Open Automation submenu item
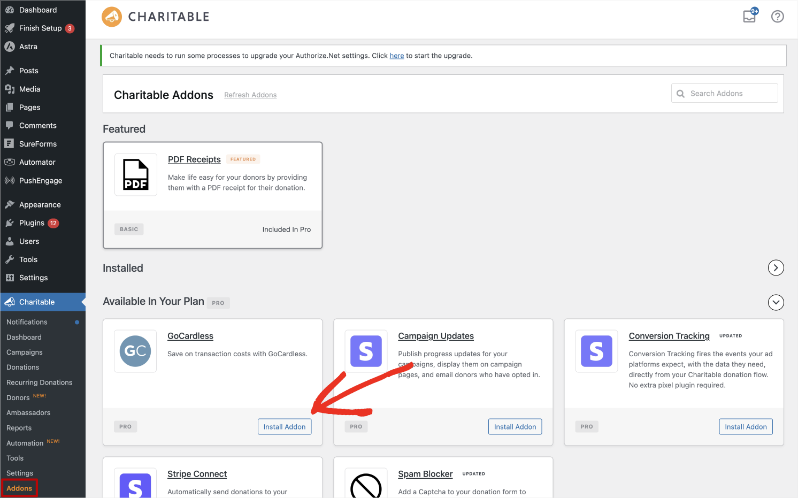This screenshot has height=498, width=798. tap(24, 443)
